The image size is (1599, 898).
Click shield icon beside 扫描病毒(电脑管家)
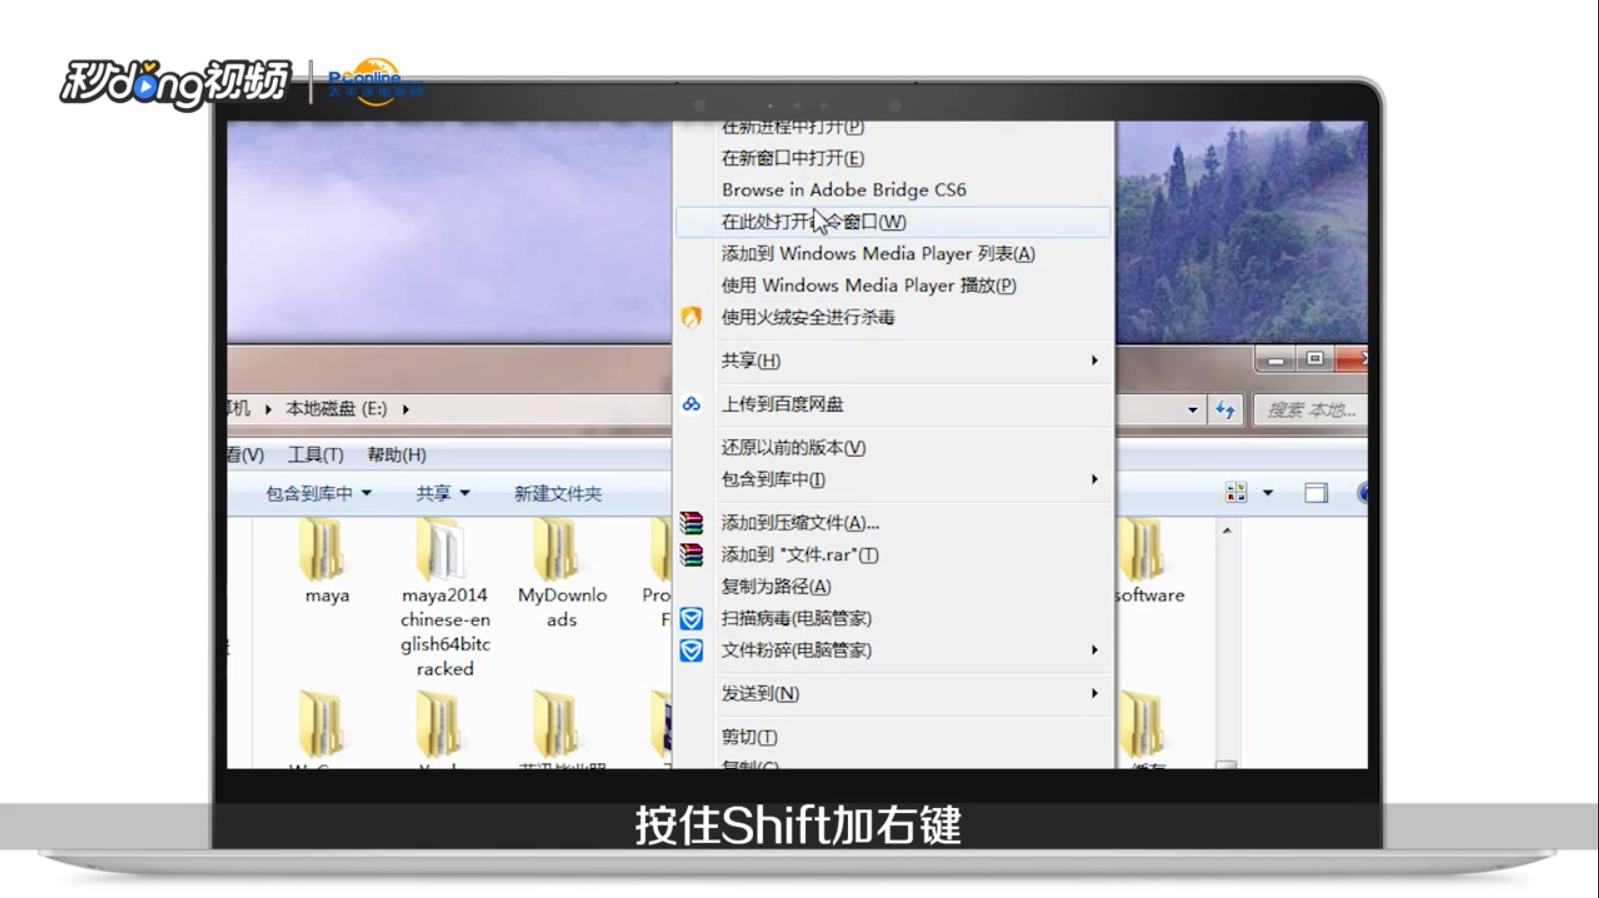pyautogui.click(x=691, y=619)
